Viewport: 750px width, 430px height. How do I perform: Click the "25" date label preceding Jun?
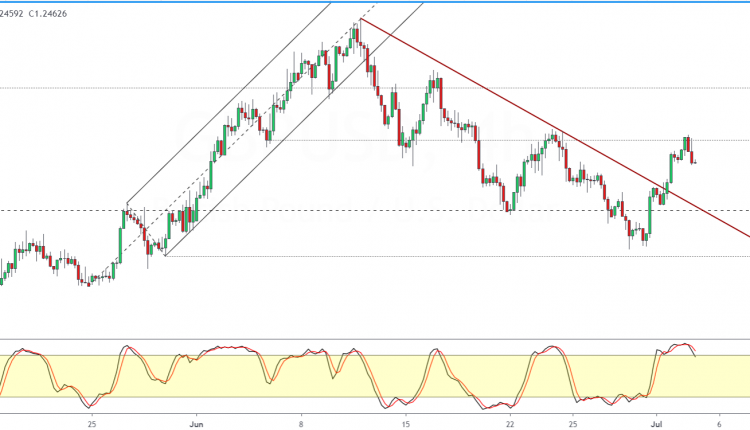[92, 424]
